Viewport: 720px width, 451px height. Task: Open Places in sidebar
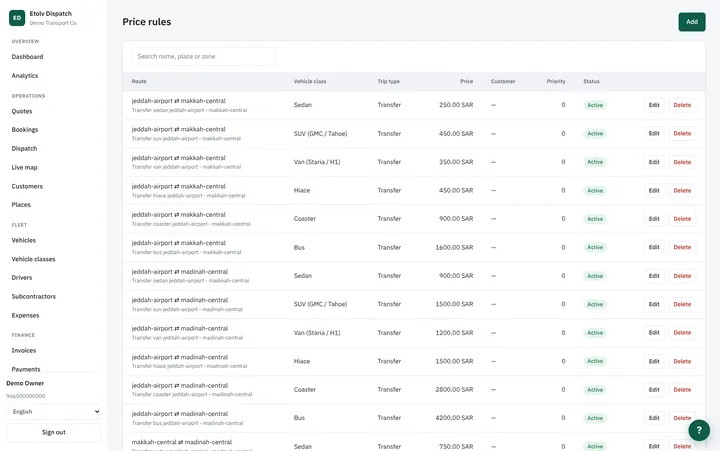(21, 205)
